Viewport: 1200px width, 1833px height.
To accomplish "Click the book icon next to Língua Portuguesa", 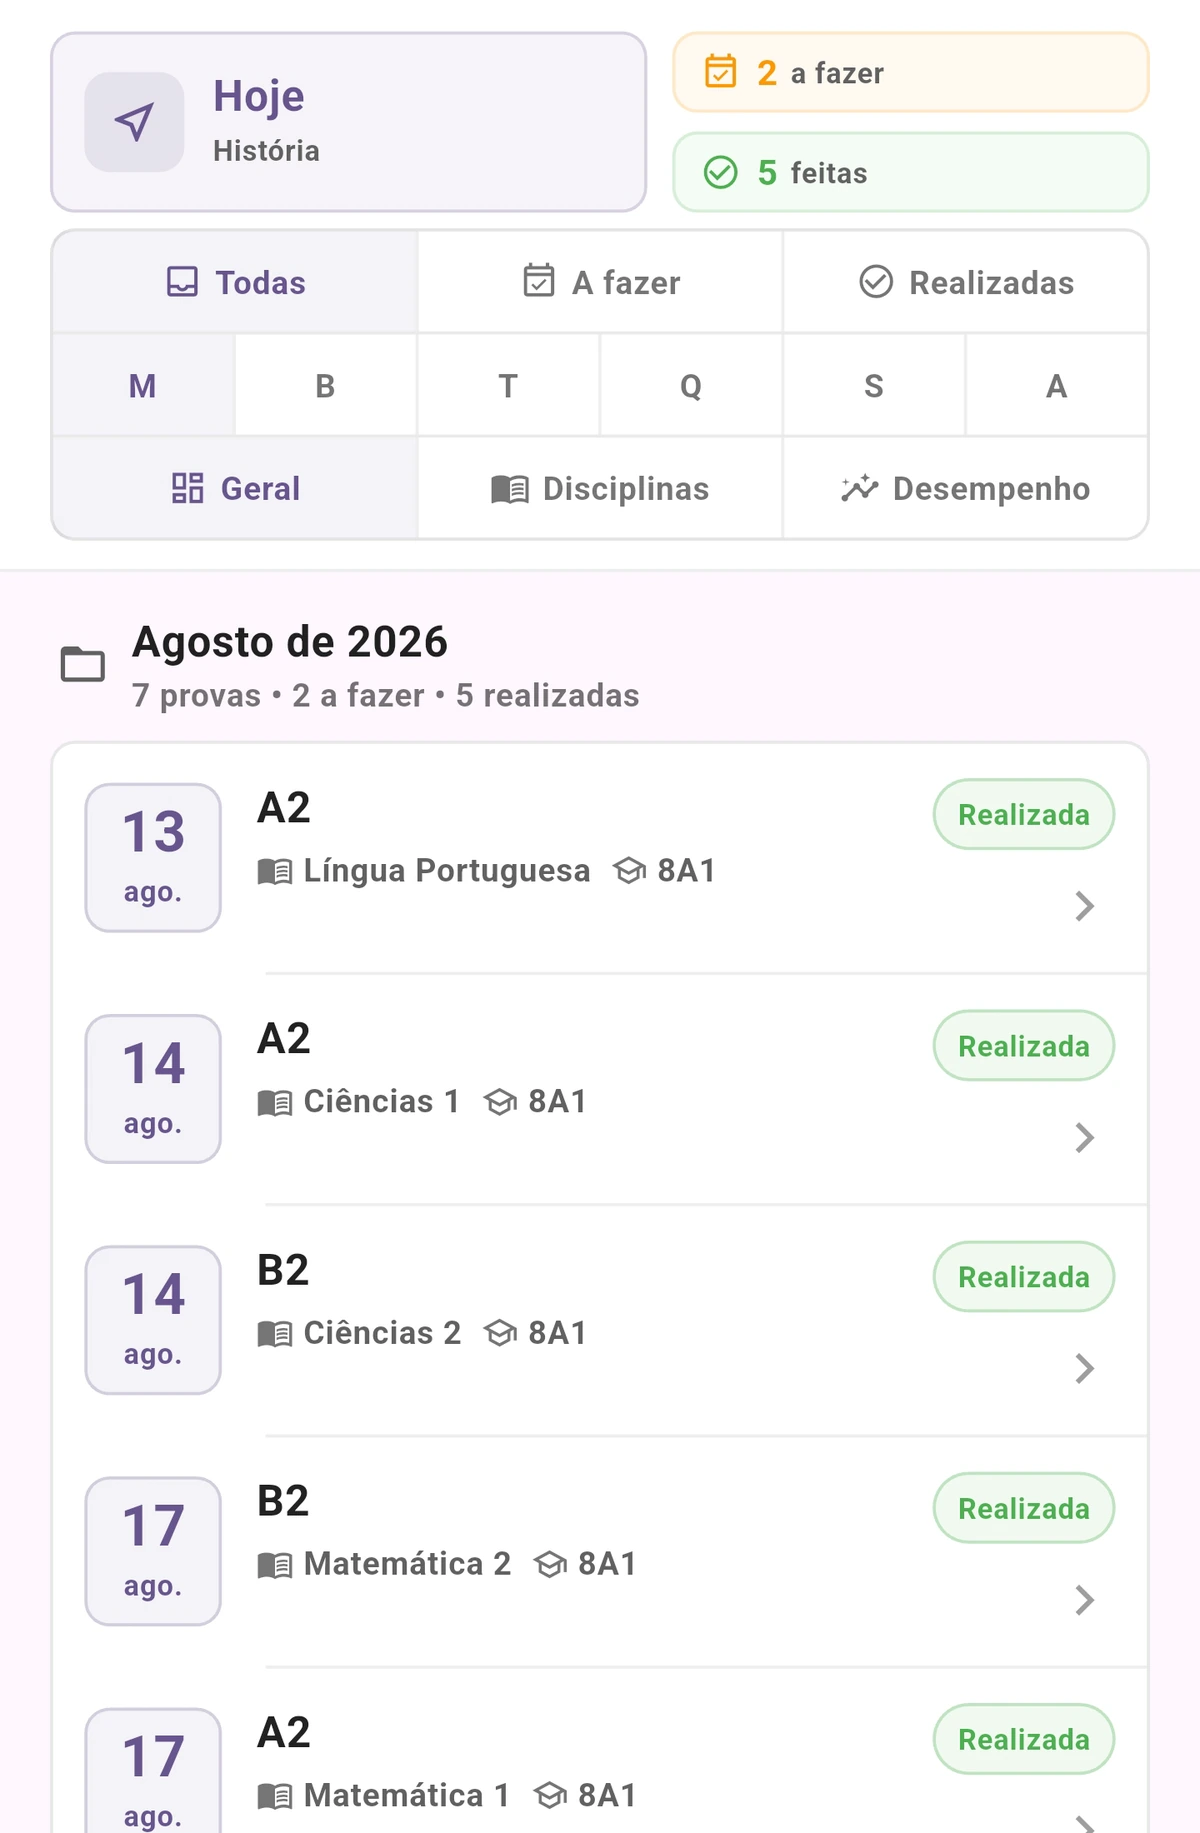I will pos(275,871).
